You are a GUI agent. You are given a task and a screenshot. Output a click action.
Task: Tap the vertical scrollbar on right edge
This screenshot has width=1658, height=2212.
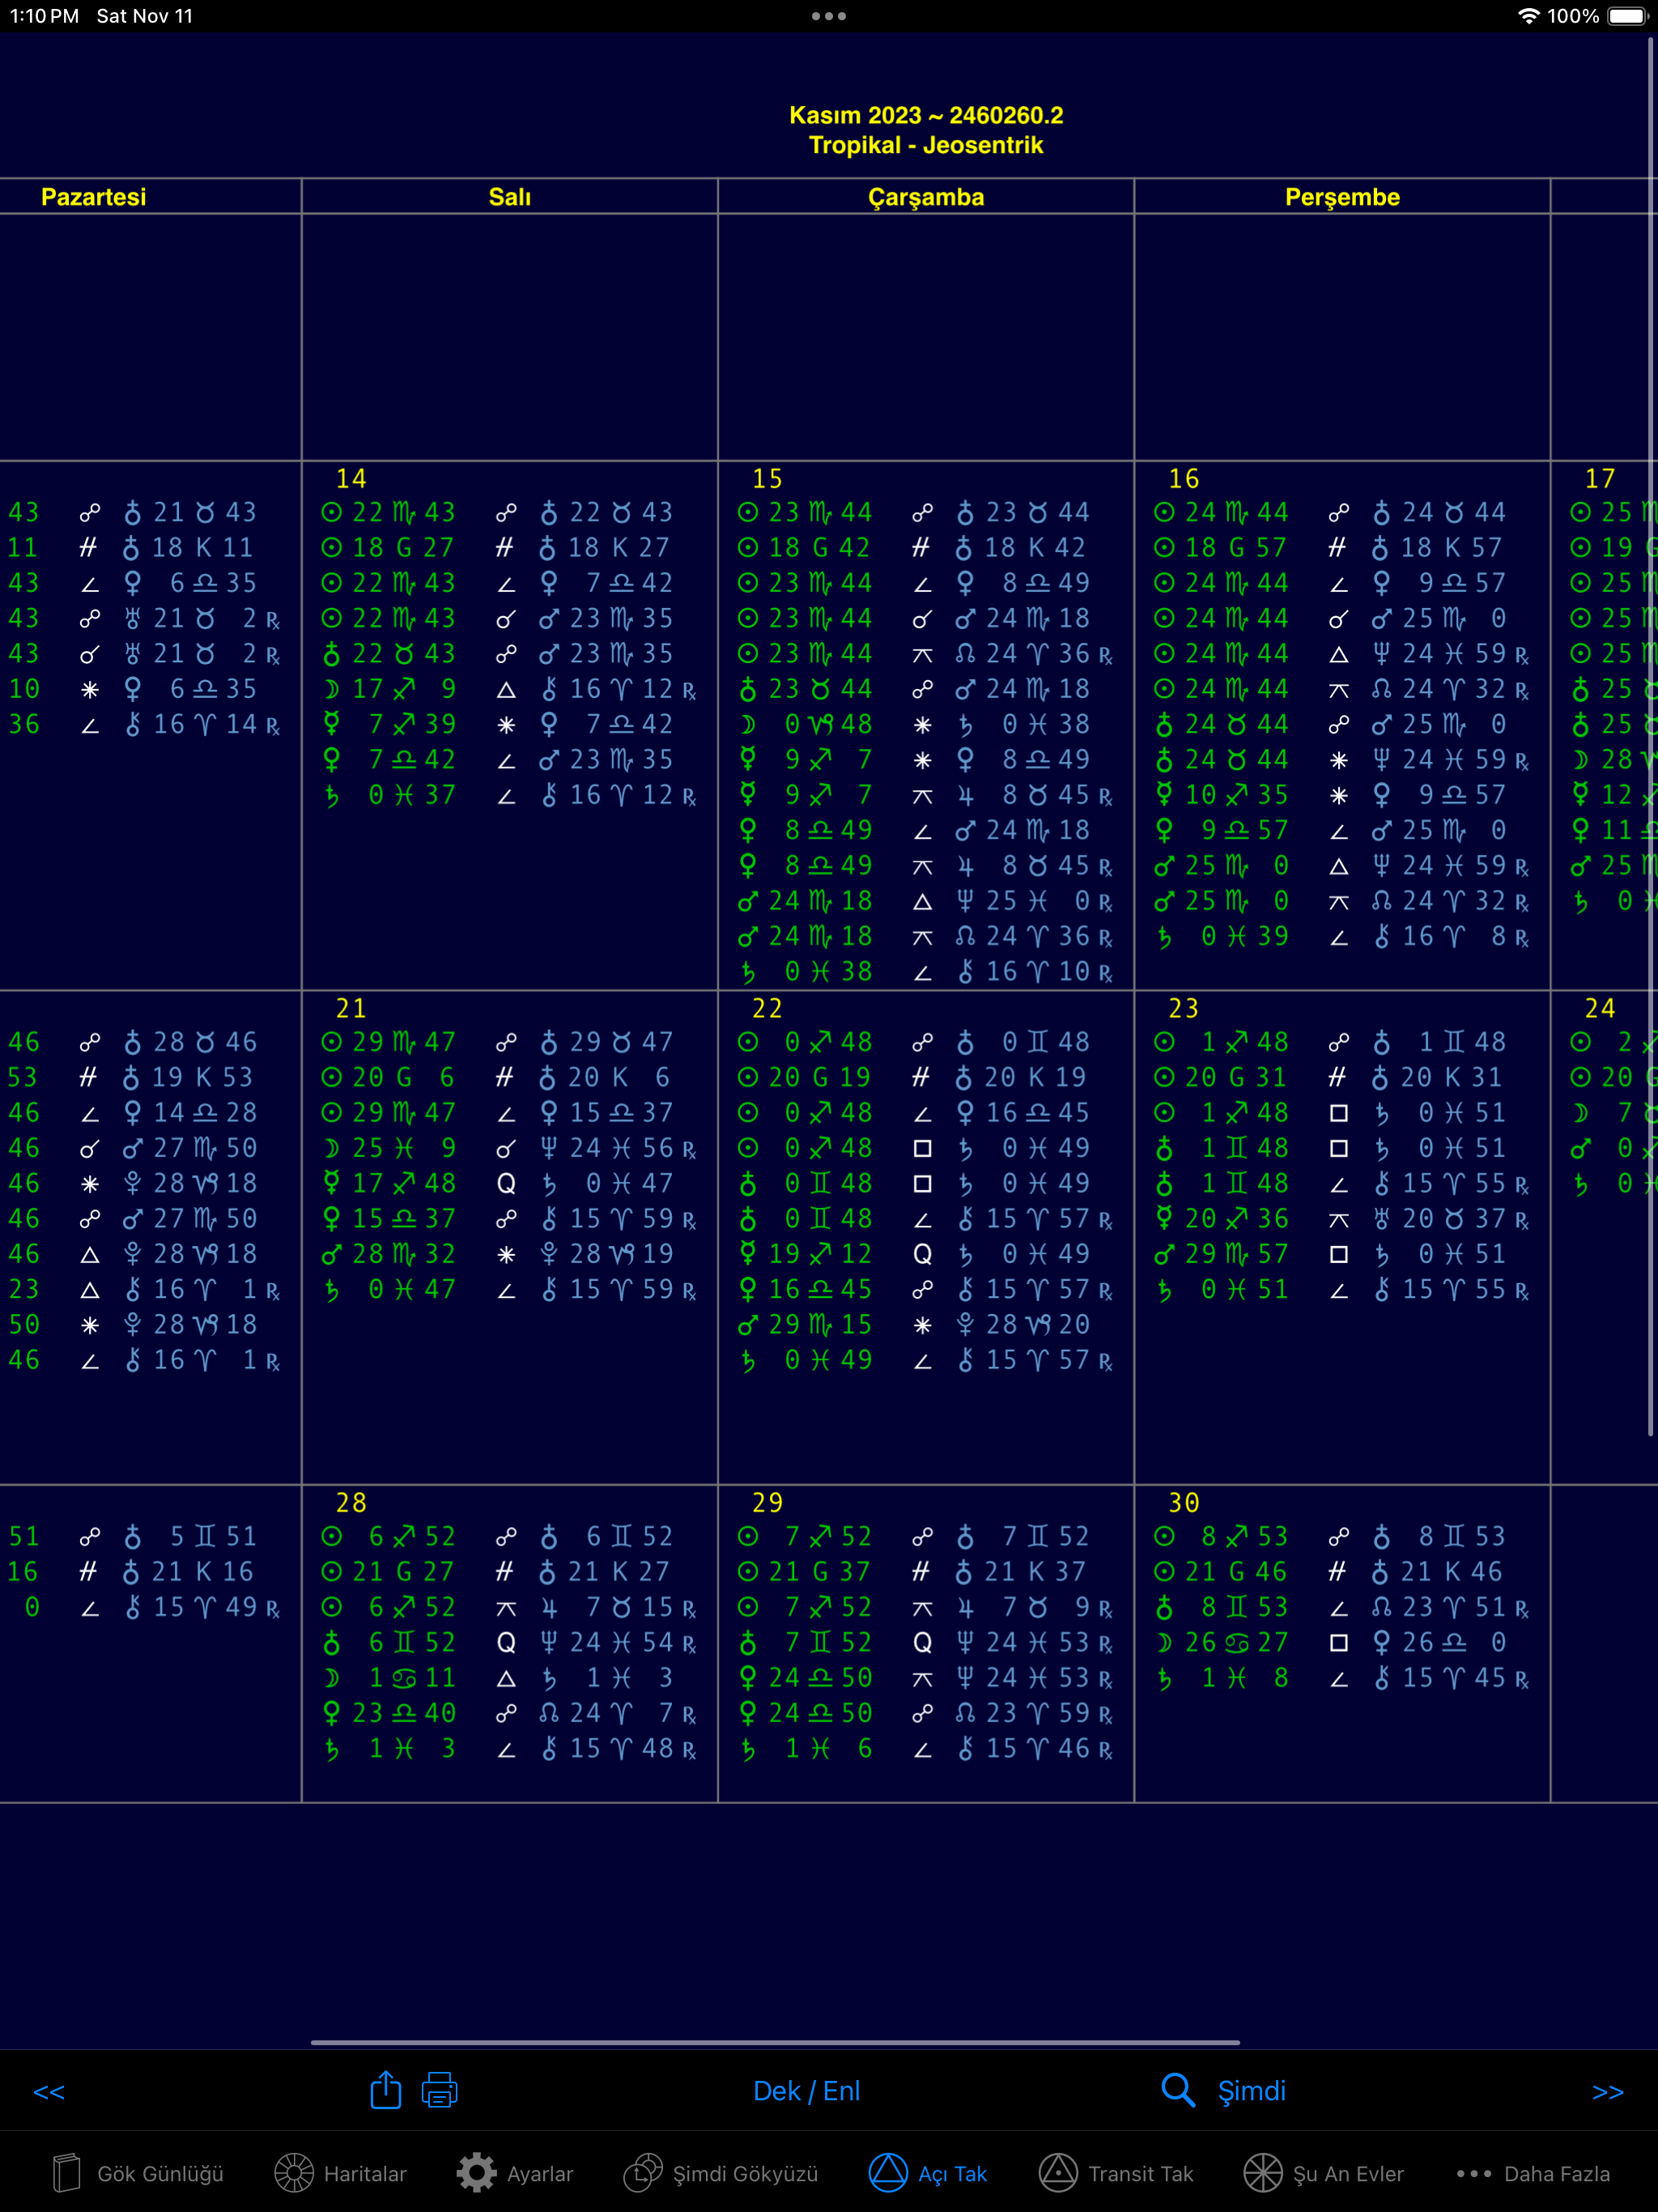click(1650, 736)
